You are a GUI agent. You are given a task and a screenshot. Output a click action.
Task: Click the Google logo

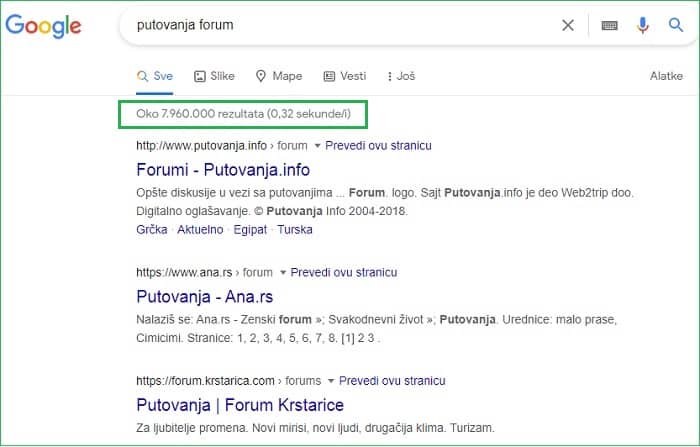[x=43, y=25]
